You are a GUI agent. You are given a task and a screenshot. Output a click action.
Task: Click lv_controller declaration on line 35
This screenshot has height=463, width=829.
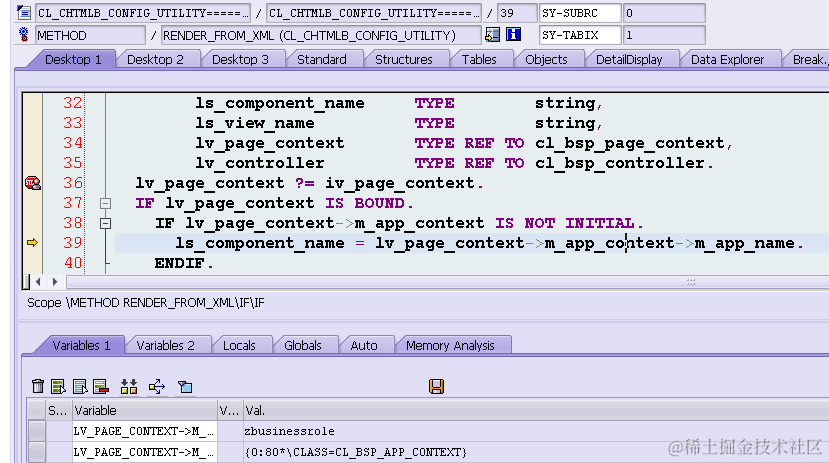click(260, 163)
